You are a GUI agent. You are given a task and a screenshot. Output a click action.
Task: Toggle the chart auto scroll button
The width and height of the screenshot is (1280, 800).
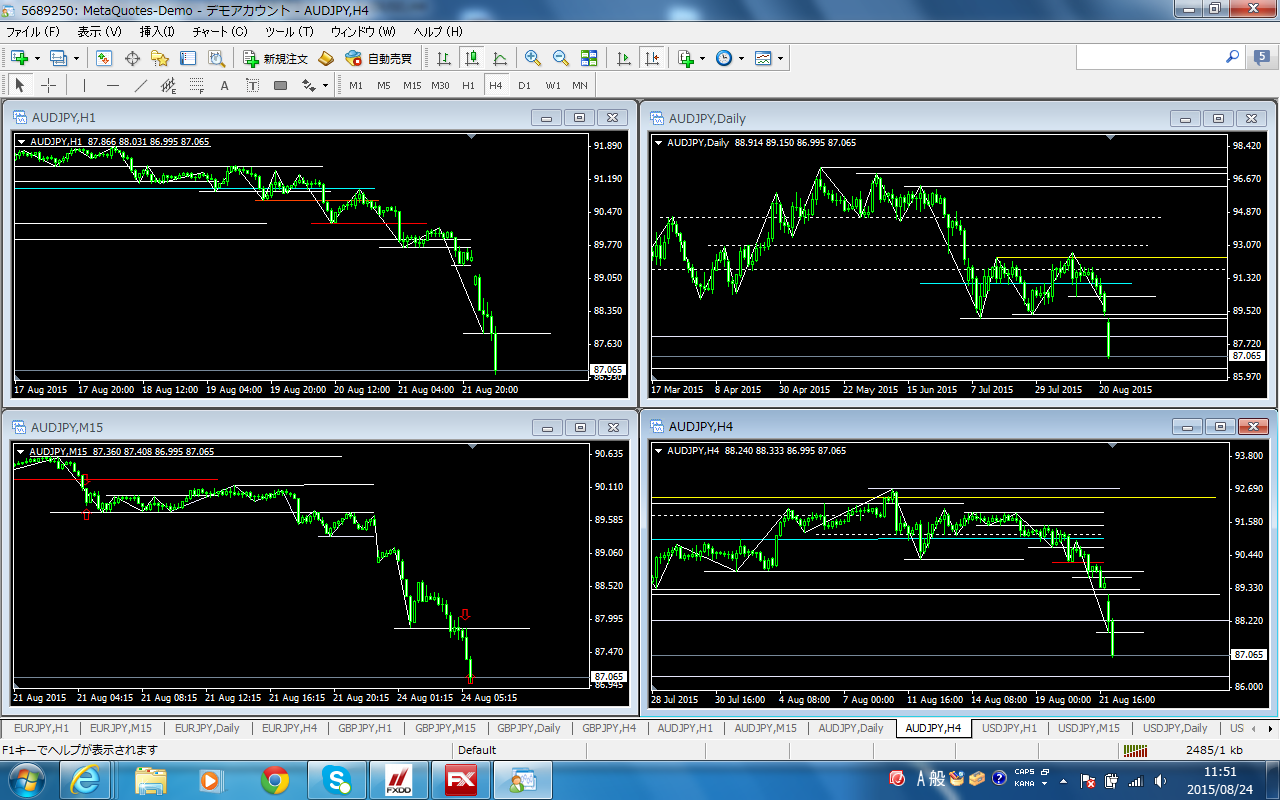coord(624,59)
